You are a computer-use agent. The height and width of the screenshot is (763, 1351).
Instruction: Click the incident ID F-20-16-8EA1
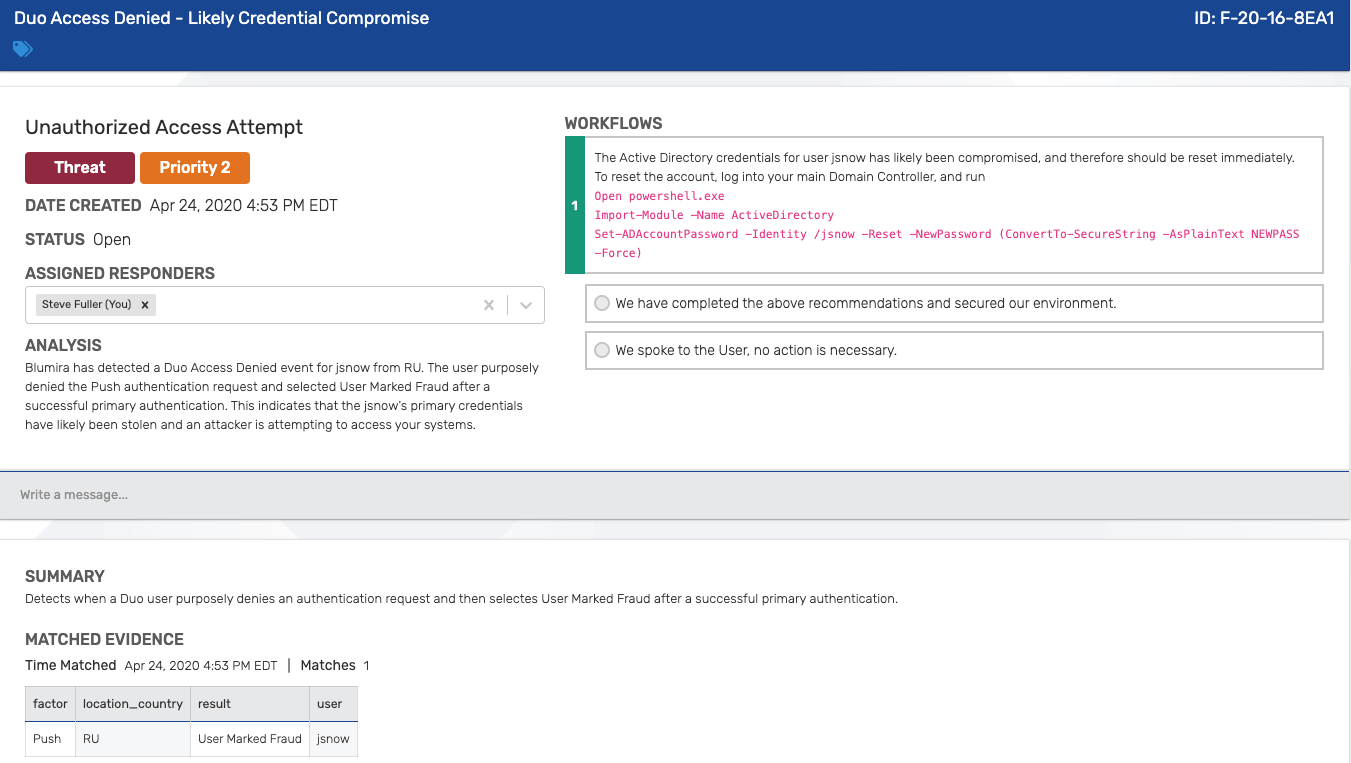tap(1263, 17)
